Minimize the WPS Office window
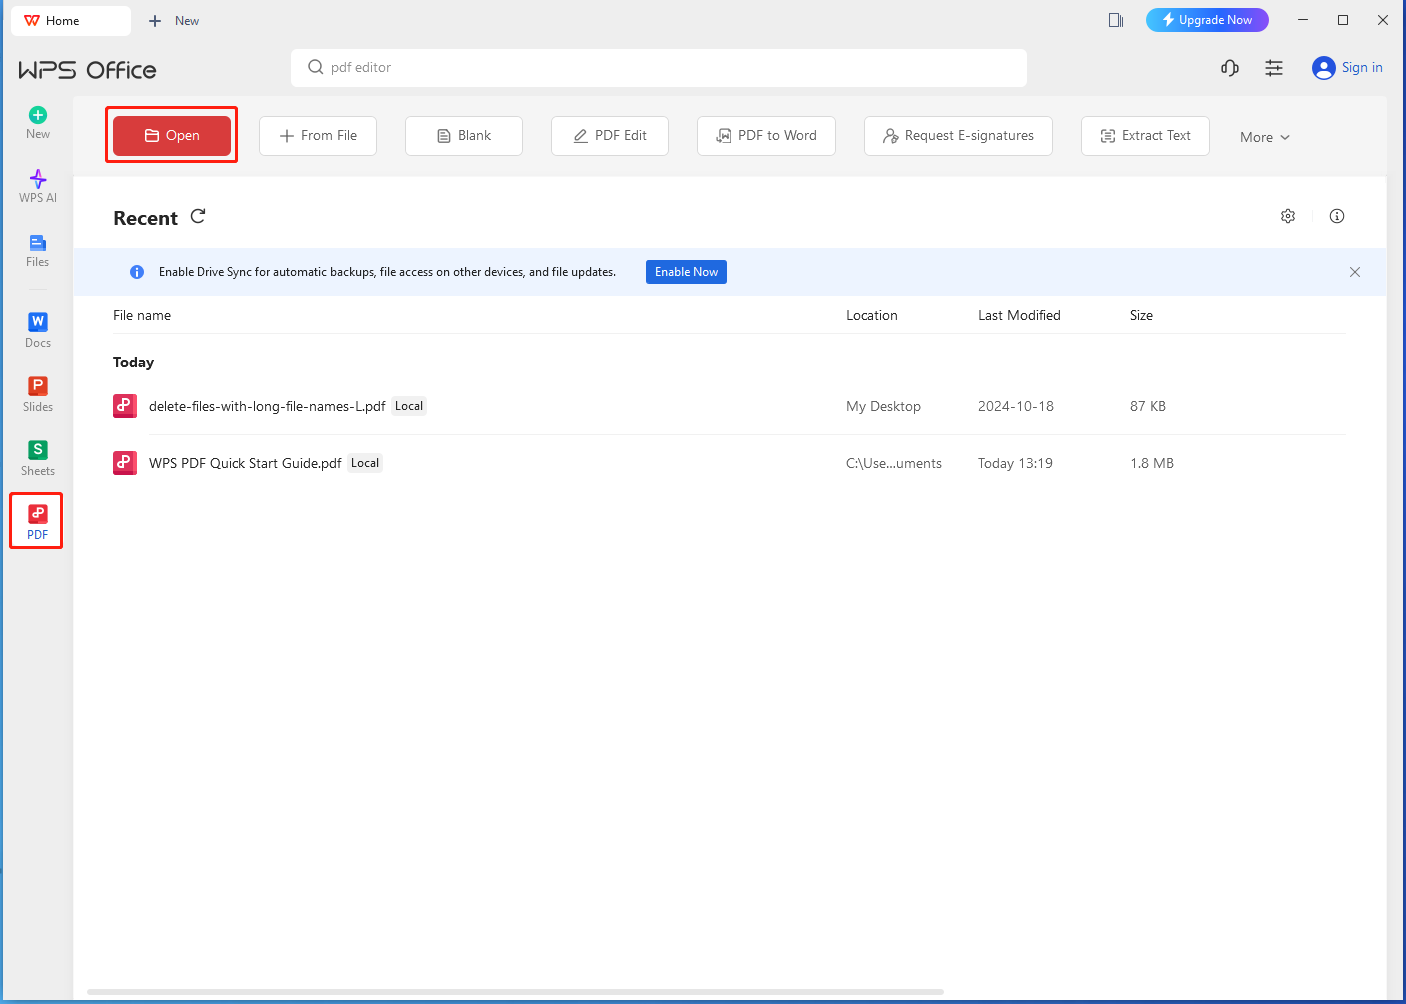Screen dimensions: 1406x1004 (1303, 20)
